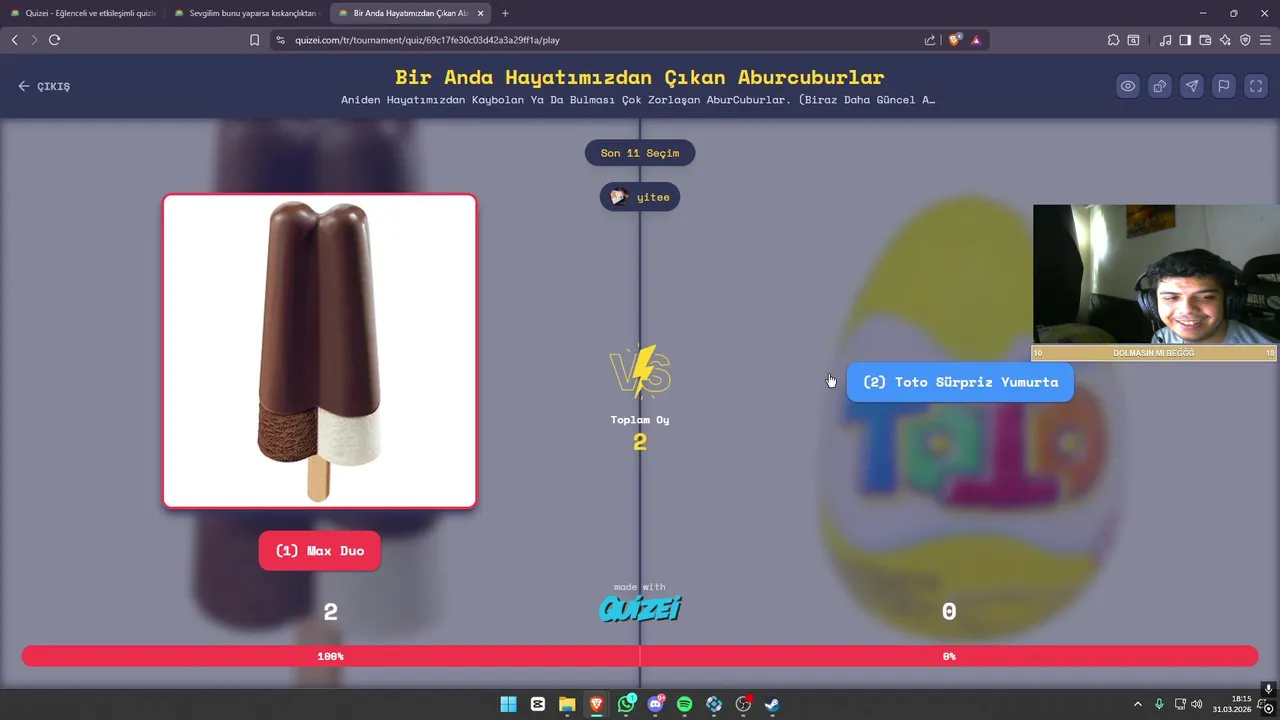Viewport: 1280px width, 720px height.
Task: Open a new browser tab with plus
Action: pyautogui.click(x=505, y=13)
